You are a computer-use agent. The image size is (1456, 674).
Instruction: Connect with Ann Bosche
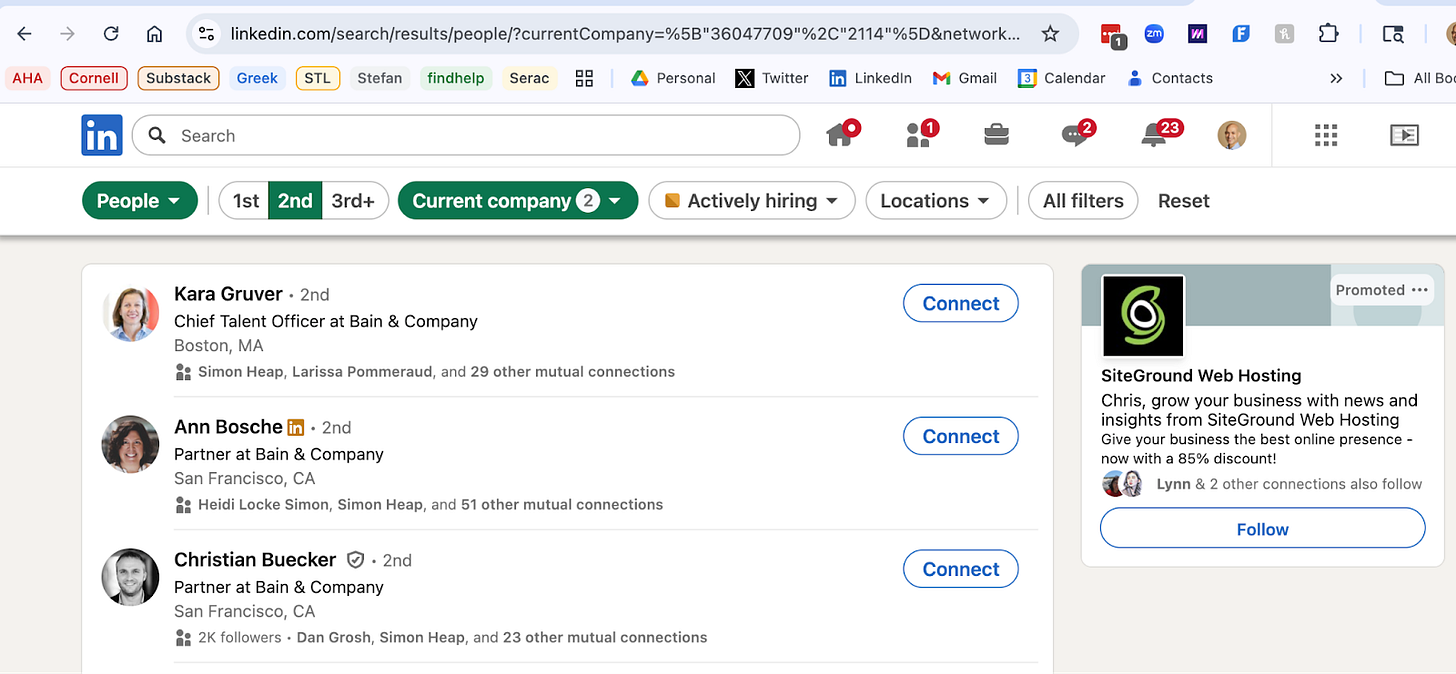coord(961,436)
